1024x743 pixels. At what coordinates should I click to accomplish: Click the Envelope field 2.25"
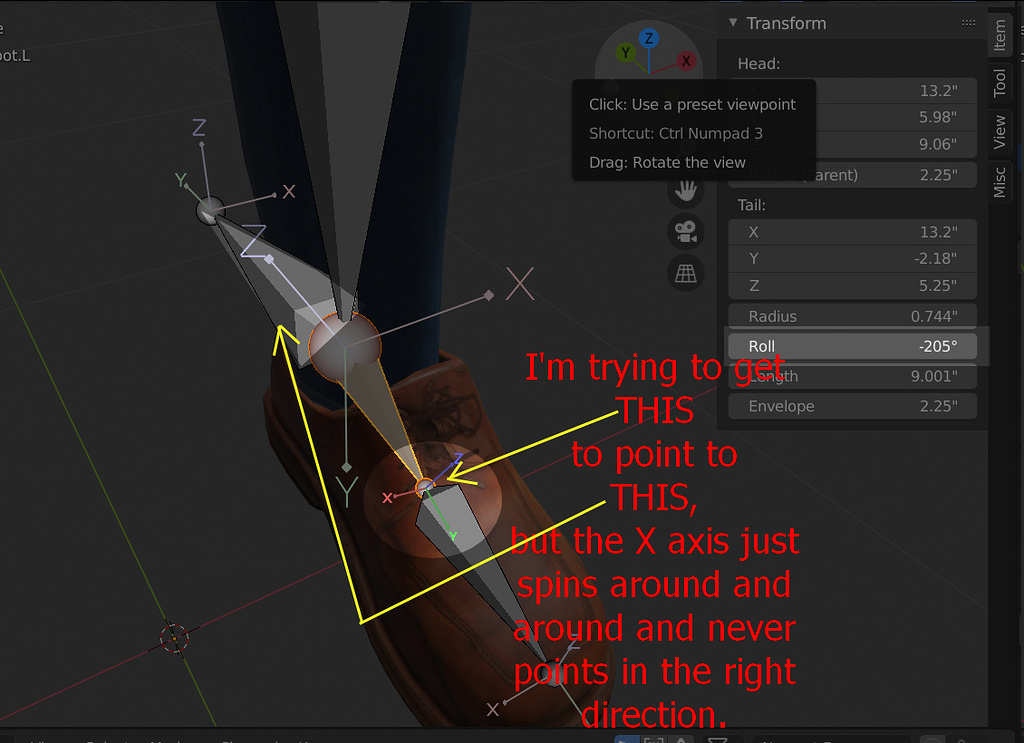852,406
